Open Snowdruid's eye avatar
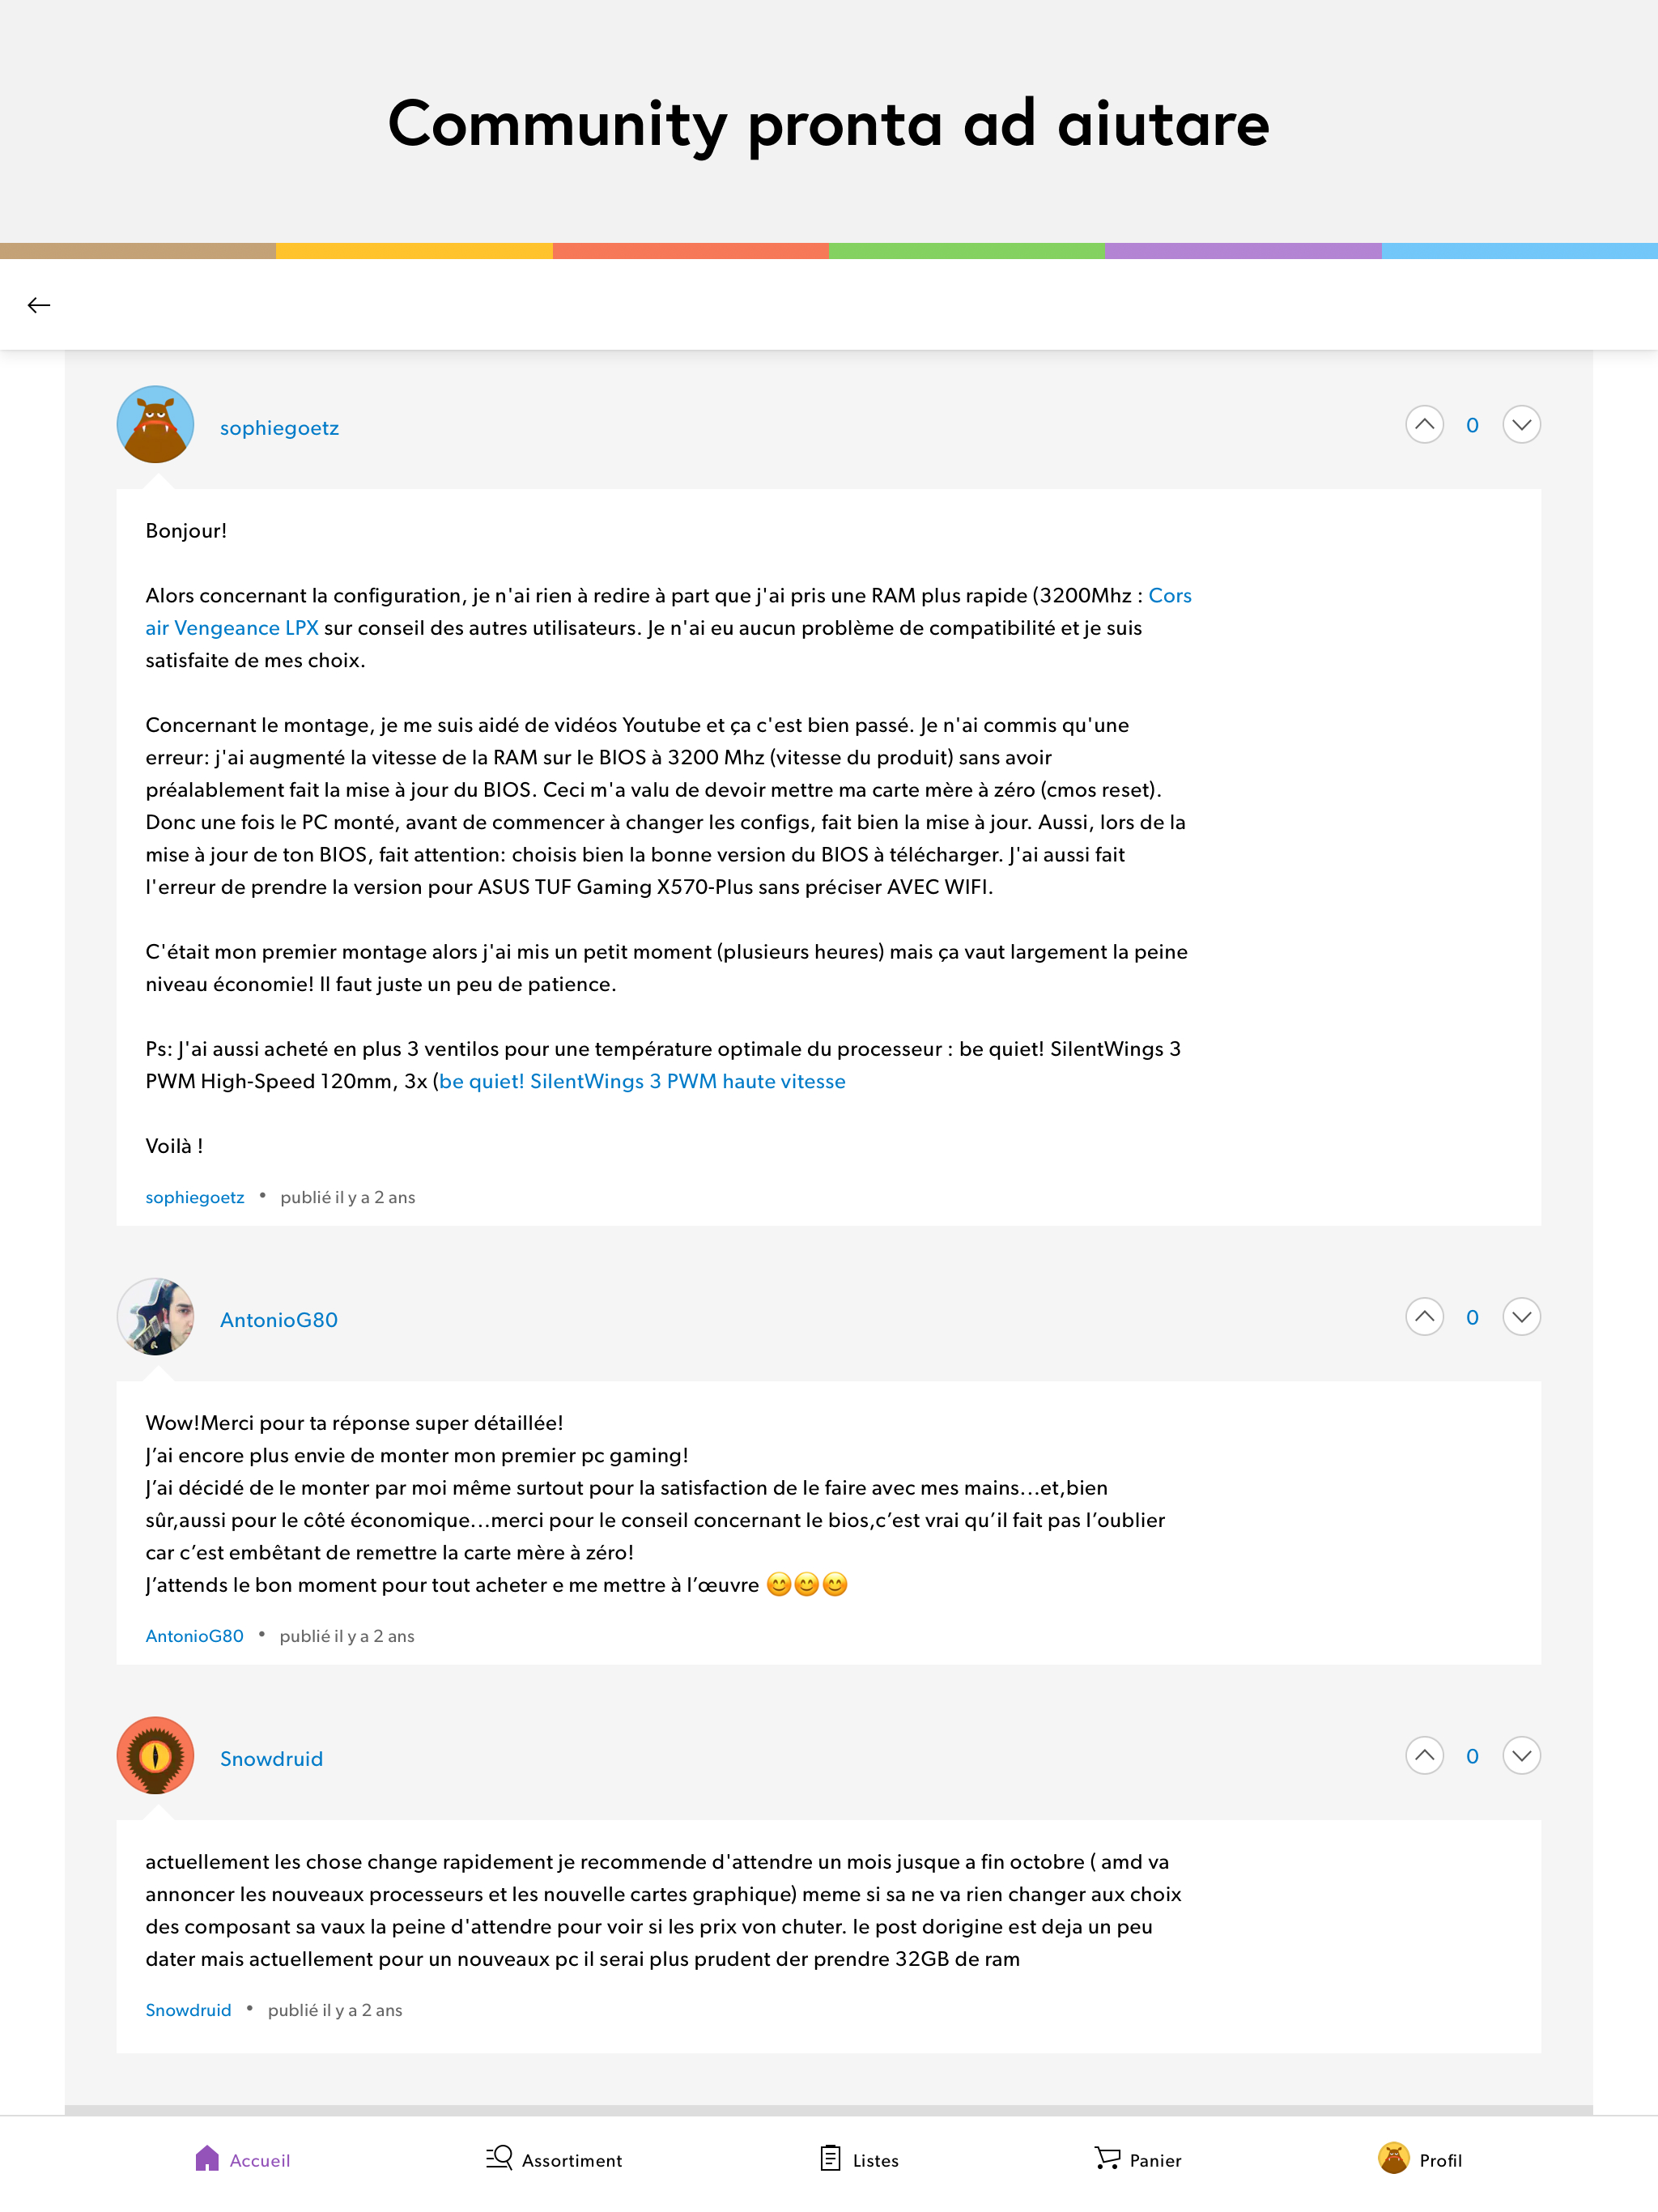The width and height of the screenshot is (1658, 2212). 155,1756
